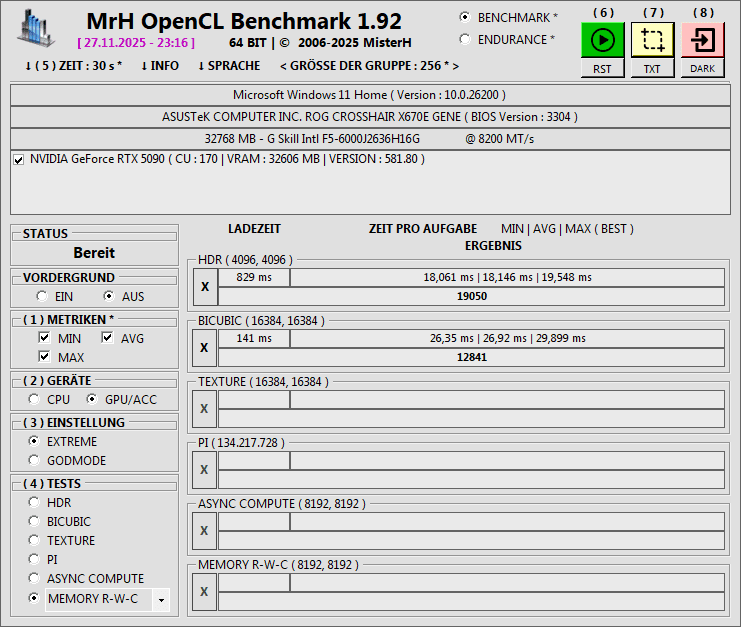Click the X button in the TEXTURE row
Viewport: 741px width, 627px height.
205,409
